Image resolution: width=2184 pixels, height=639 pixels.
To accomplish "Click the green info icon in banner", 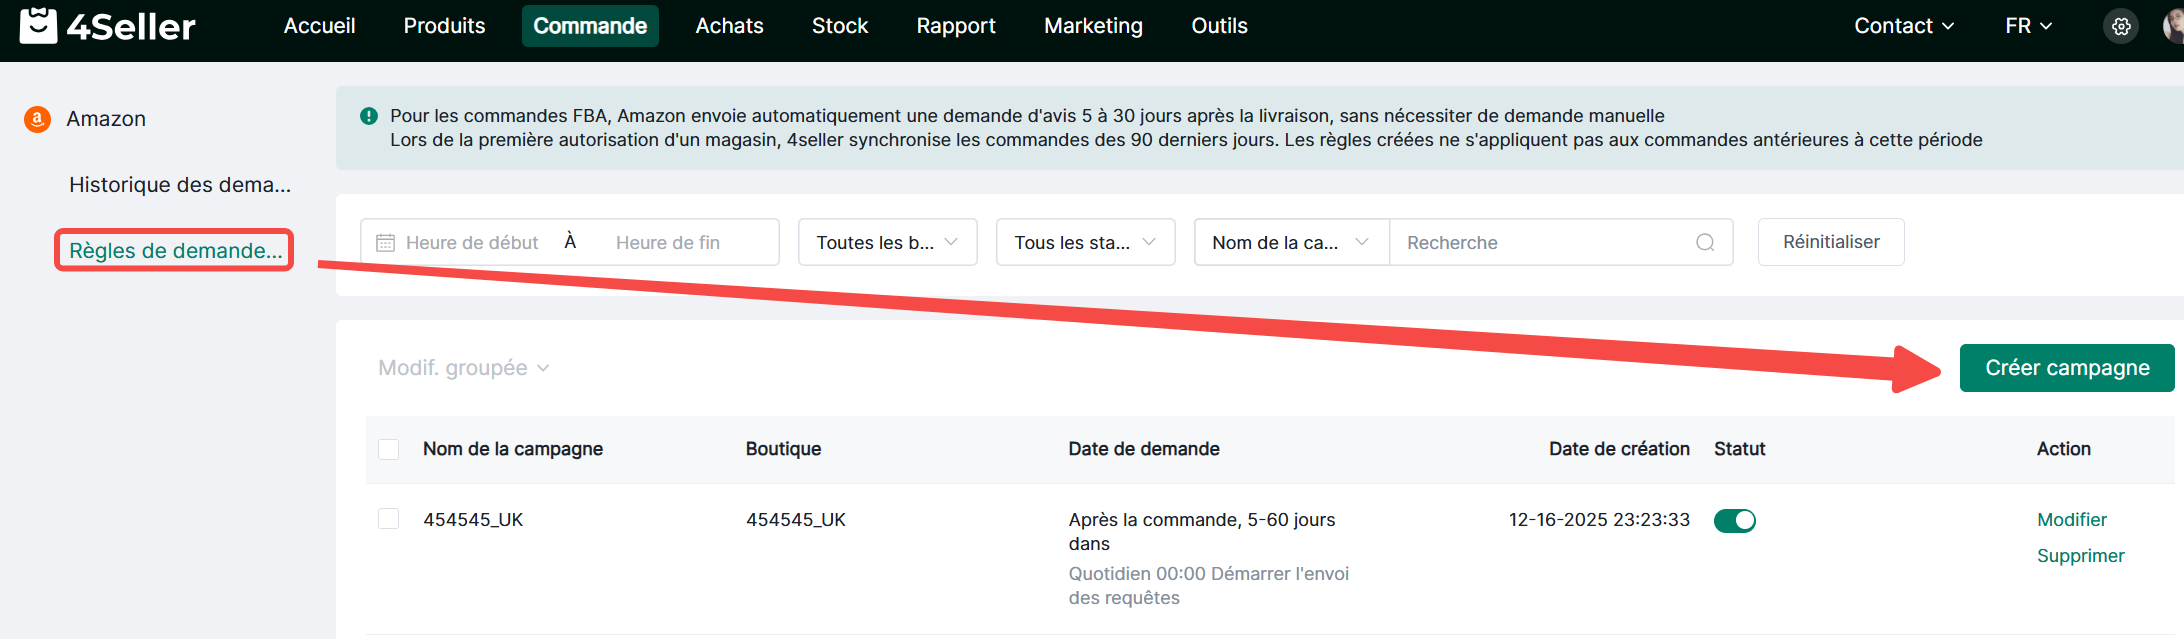I will pos(368,116).
